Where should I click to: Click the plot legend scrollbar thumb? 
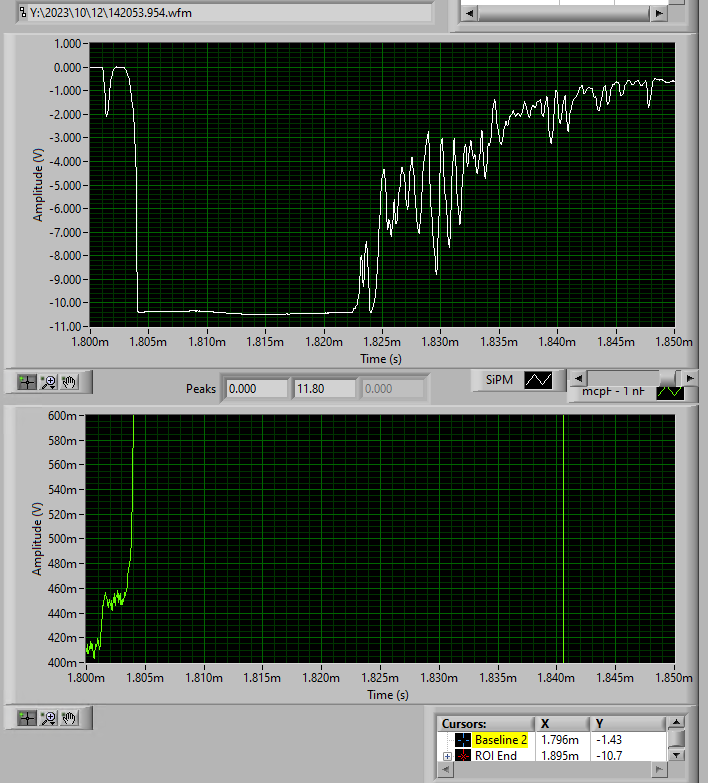click(x=670, y=379)
